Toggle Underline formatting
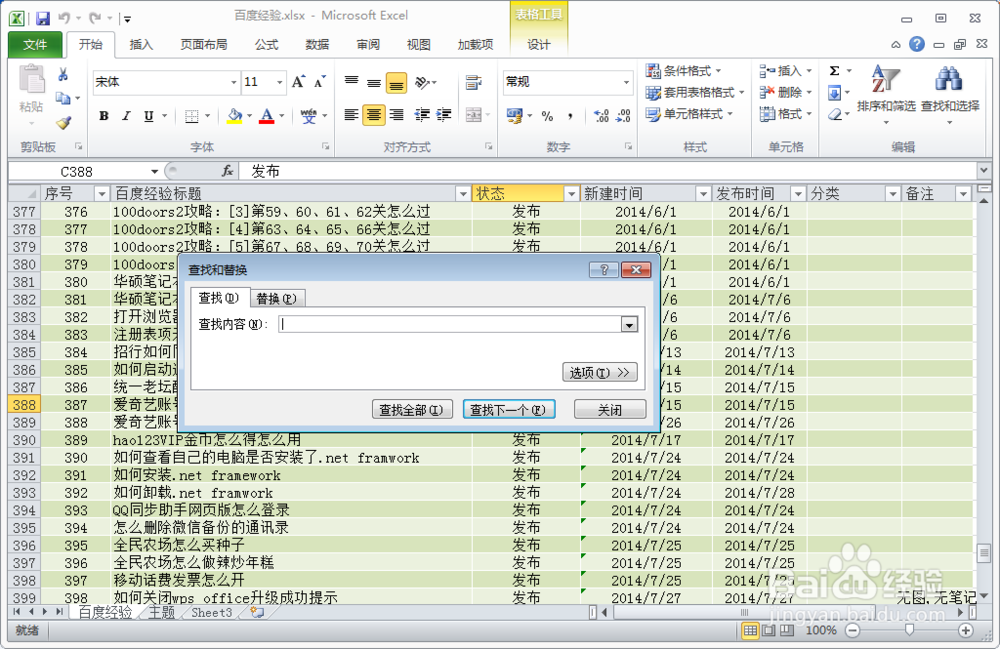The width and height of the screenshot is (1000, 649). 148,116
